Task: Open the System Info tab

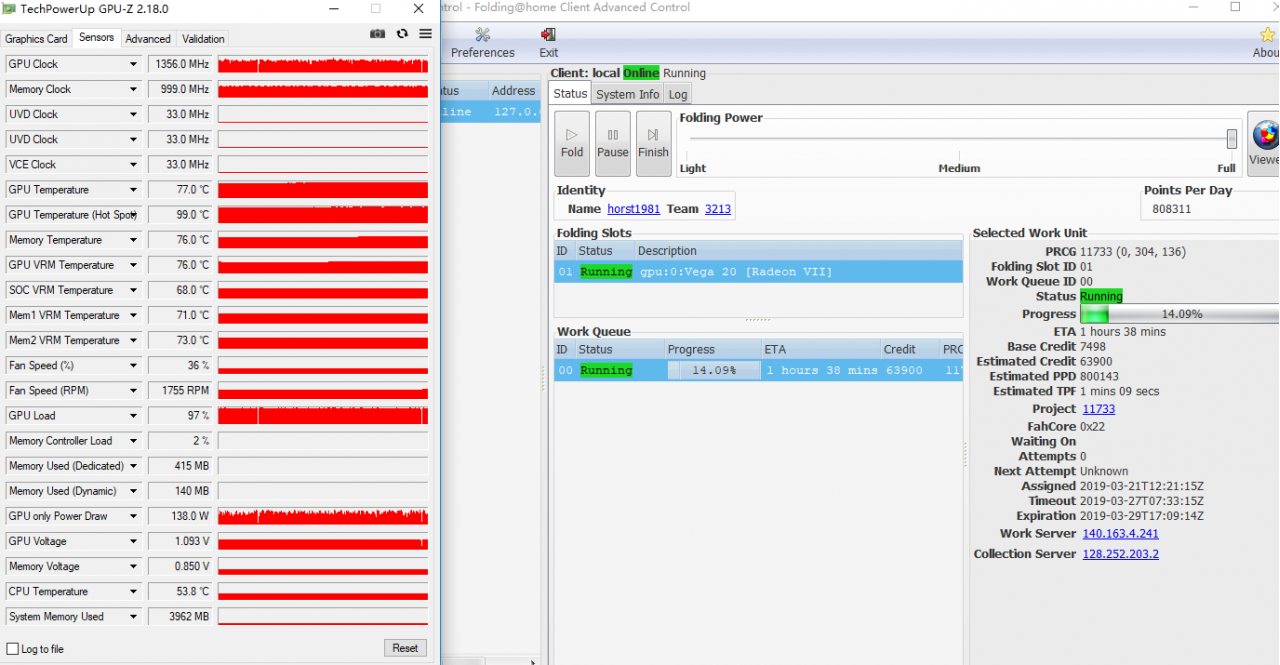Action: coord(628,94)
